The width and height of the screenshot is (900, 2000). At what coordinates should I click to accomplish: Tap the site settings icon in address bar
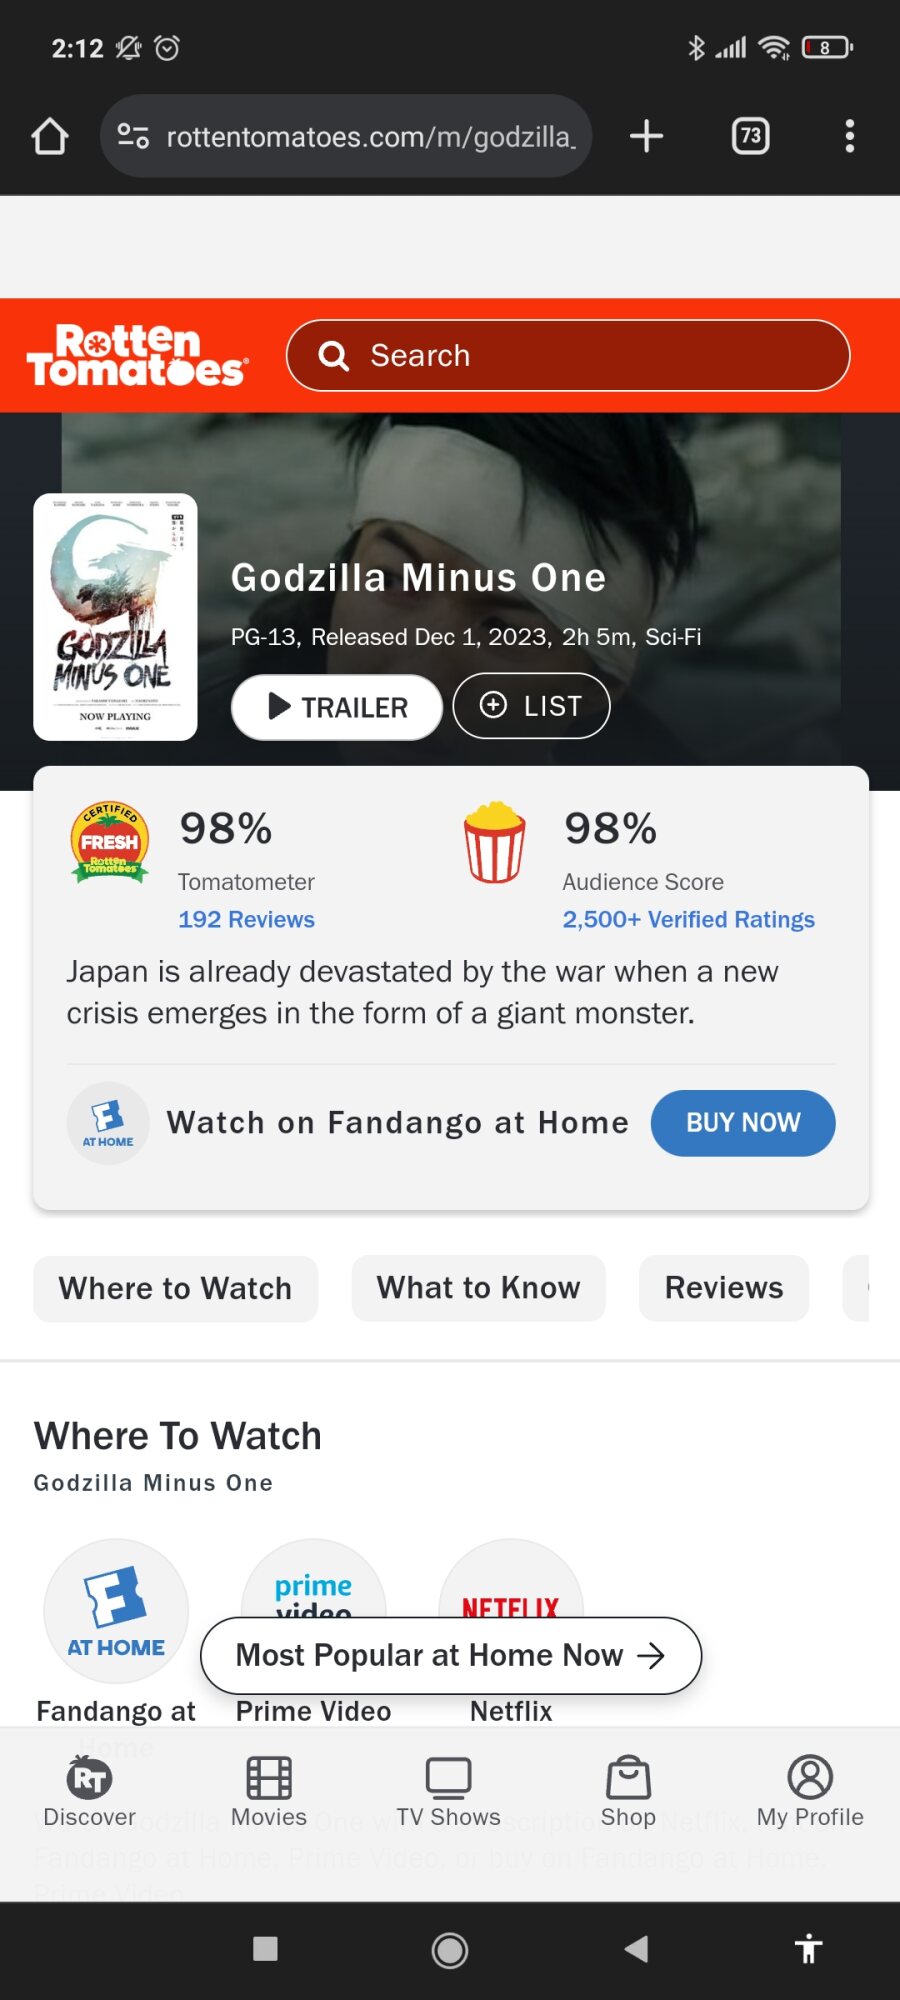pos(133,136)
